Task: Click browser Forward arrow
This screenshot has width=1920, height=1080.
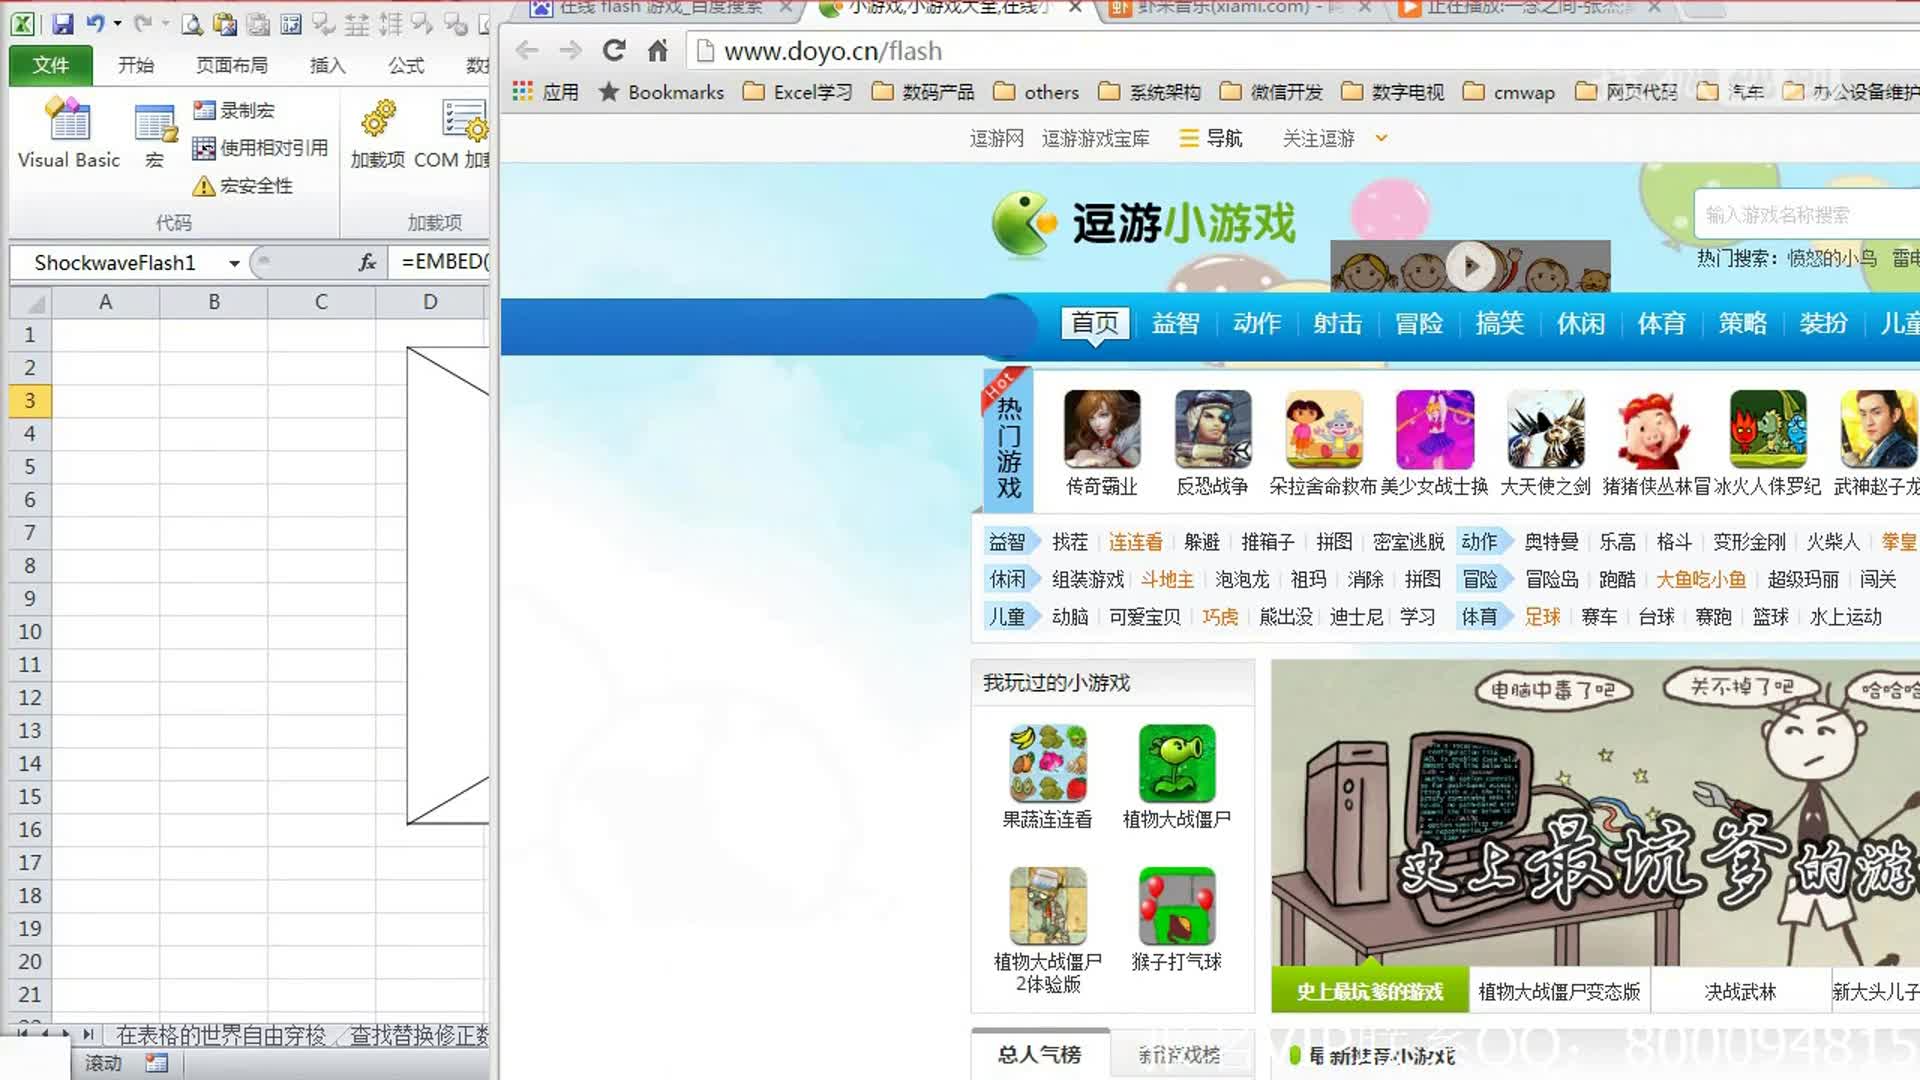Action: pos(571,51)
